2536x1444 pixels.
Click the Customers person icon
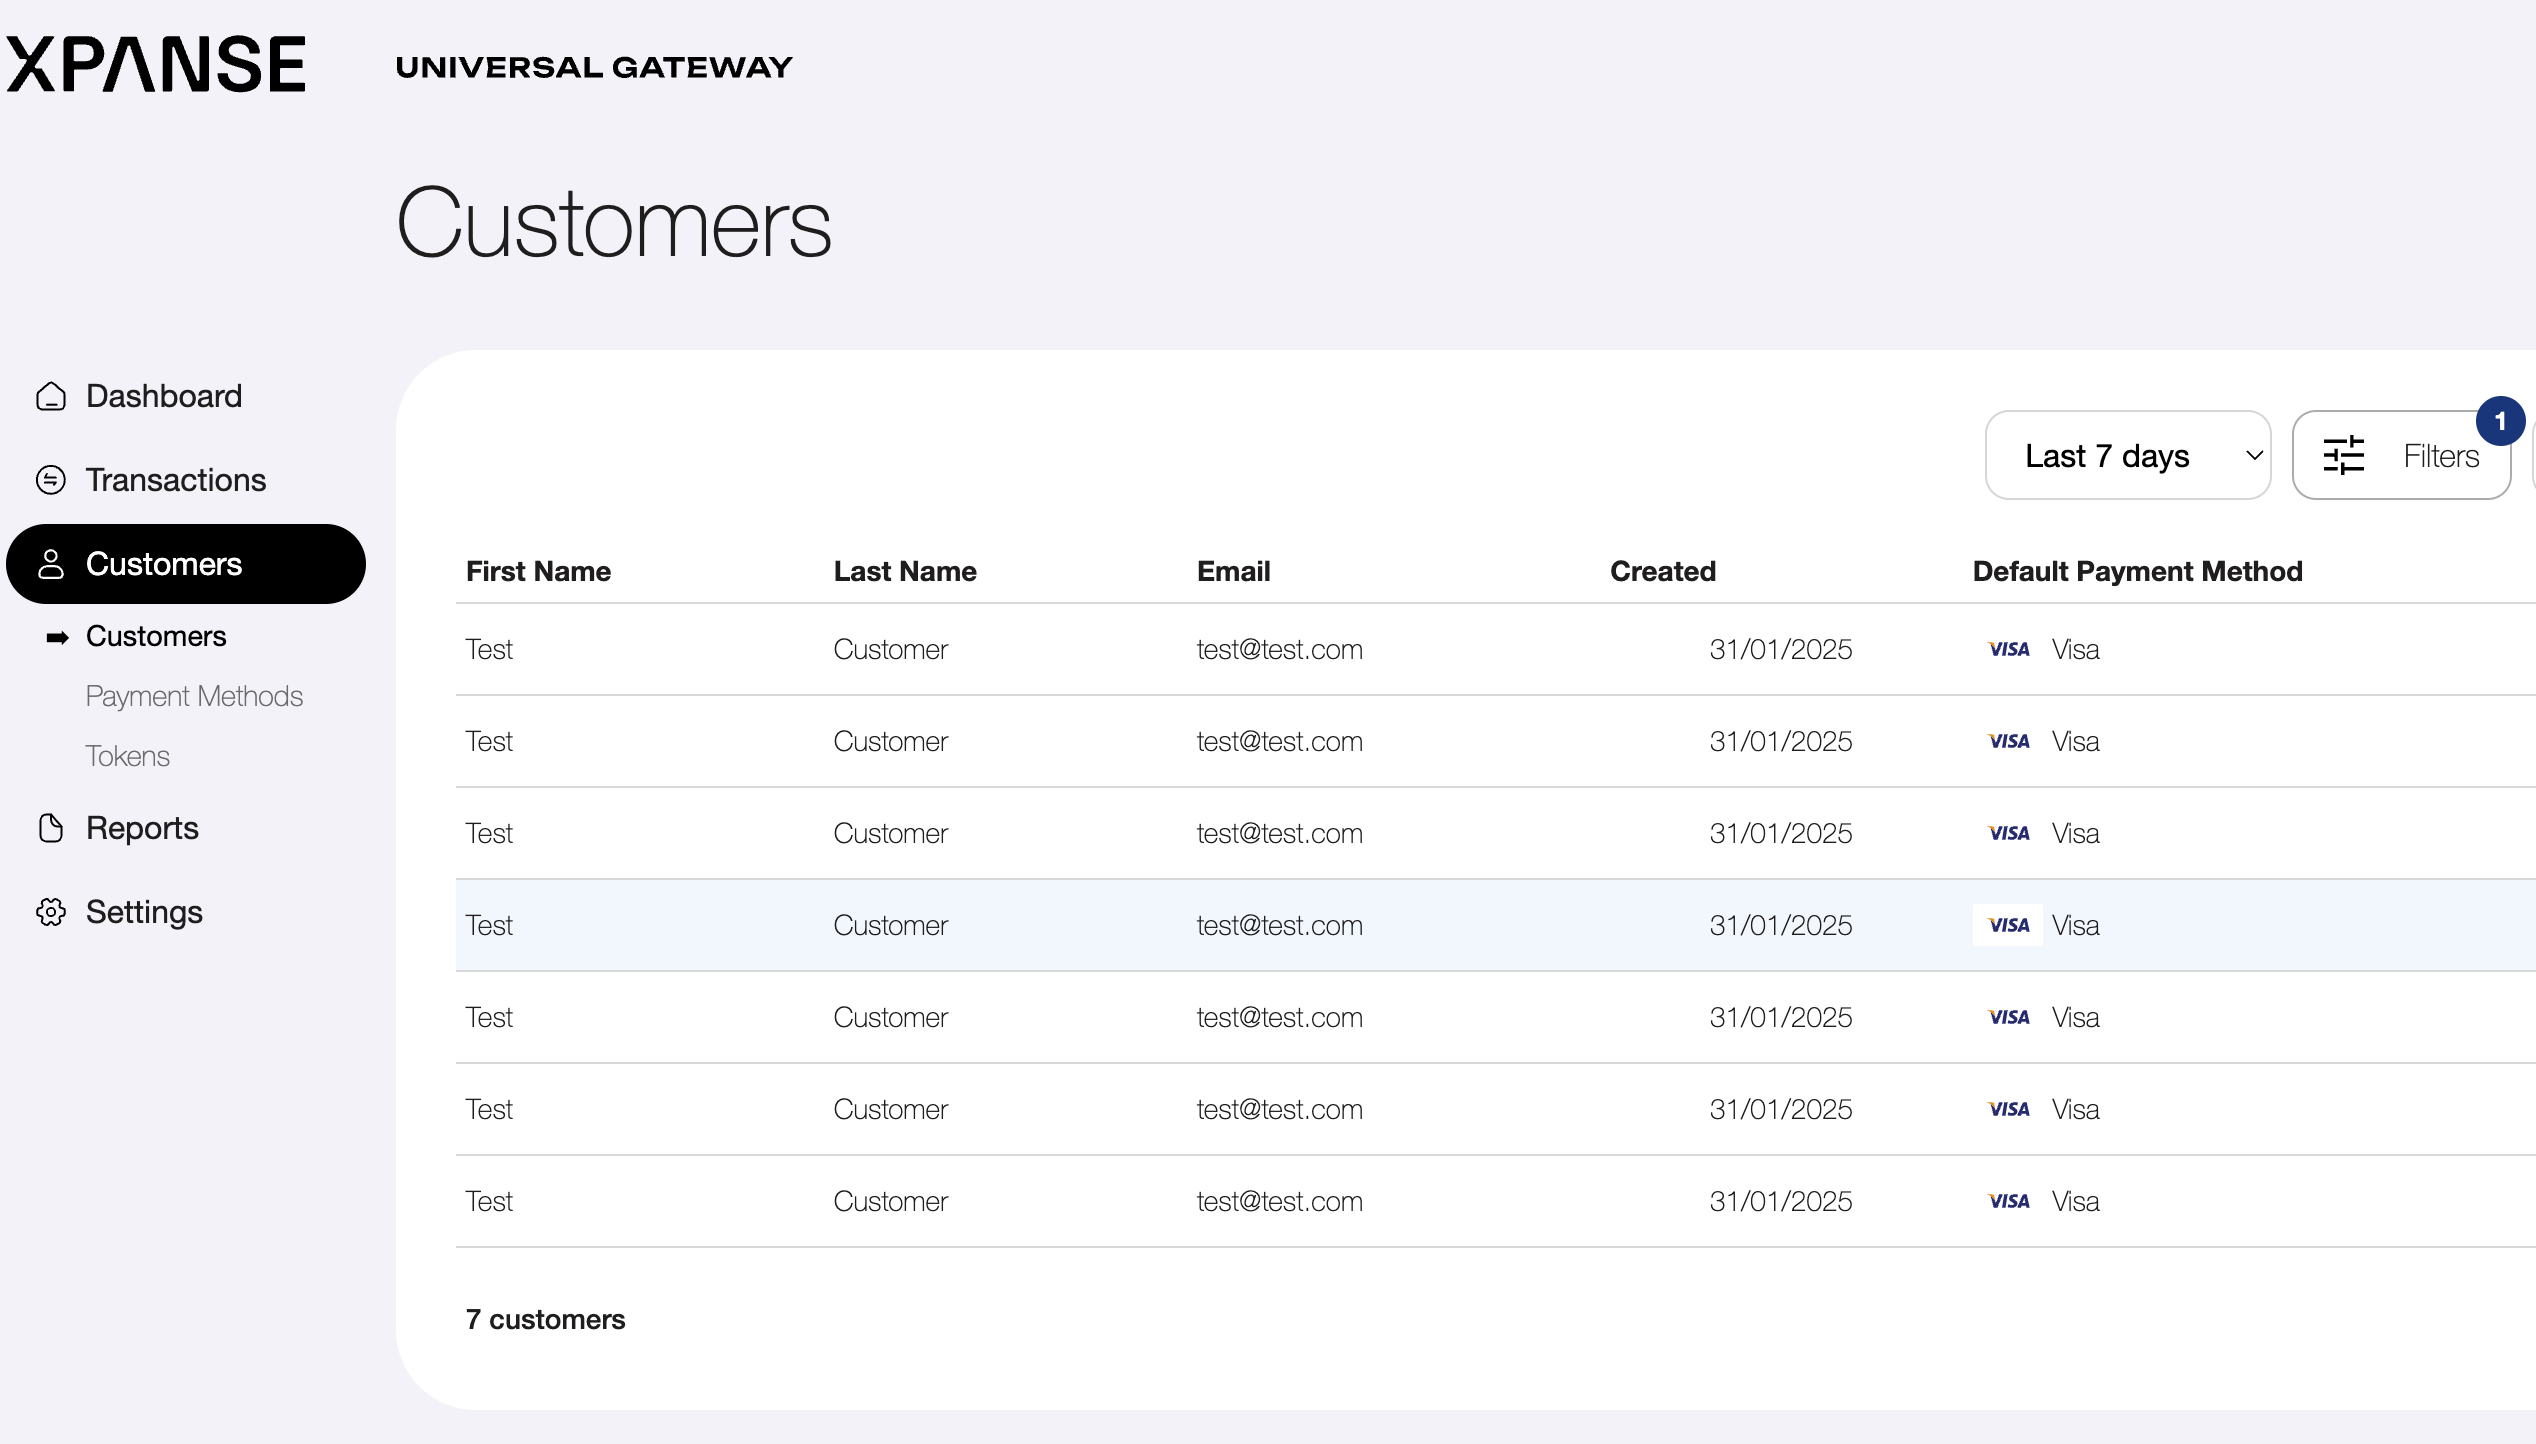[x=51, y=565]
